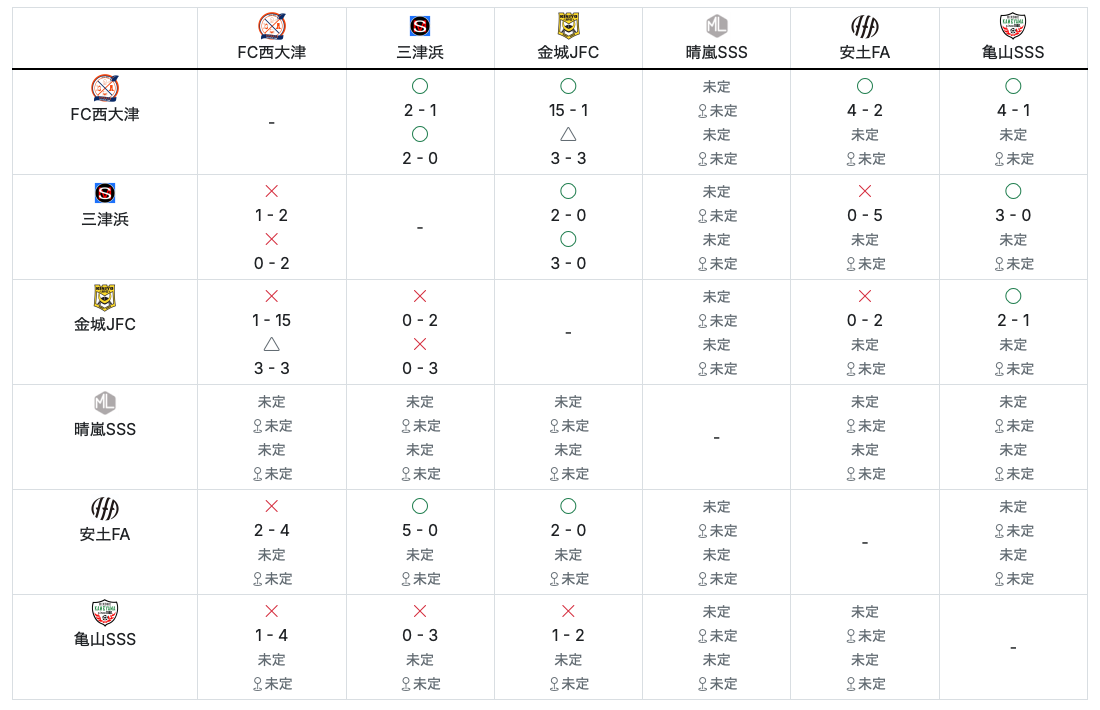Open 三津浜 vs 亀山SSS 3 - 0 result
Image resolution: width=1100 pixels, height=710 pixels.
coord(1012,215)
